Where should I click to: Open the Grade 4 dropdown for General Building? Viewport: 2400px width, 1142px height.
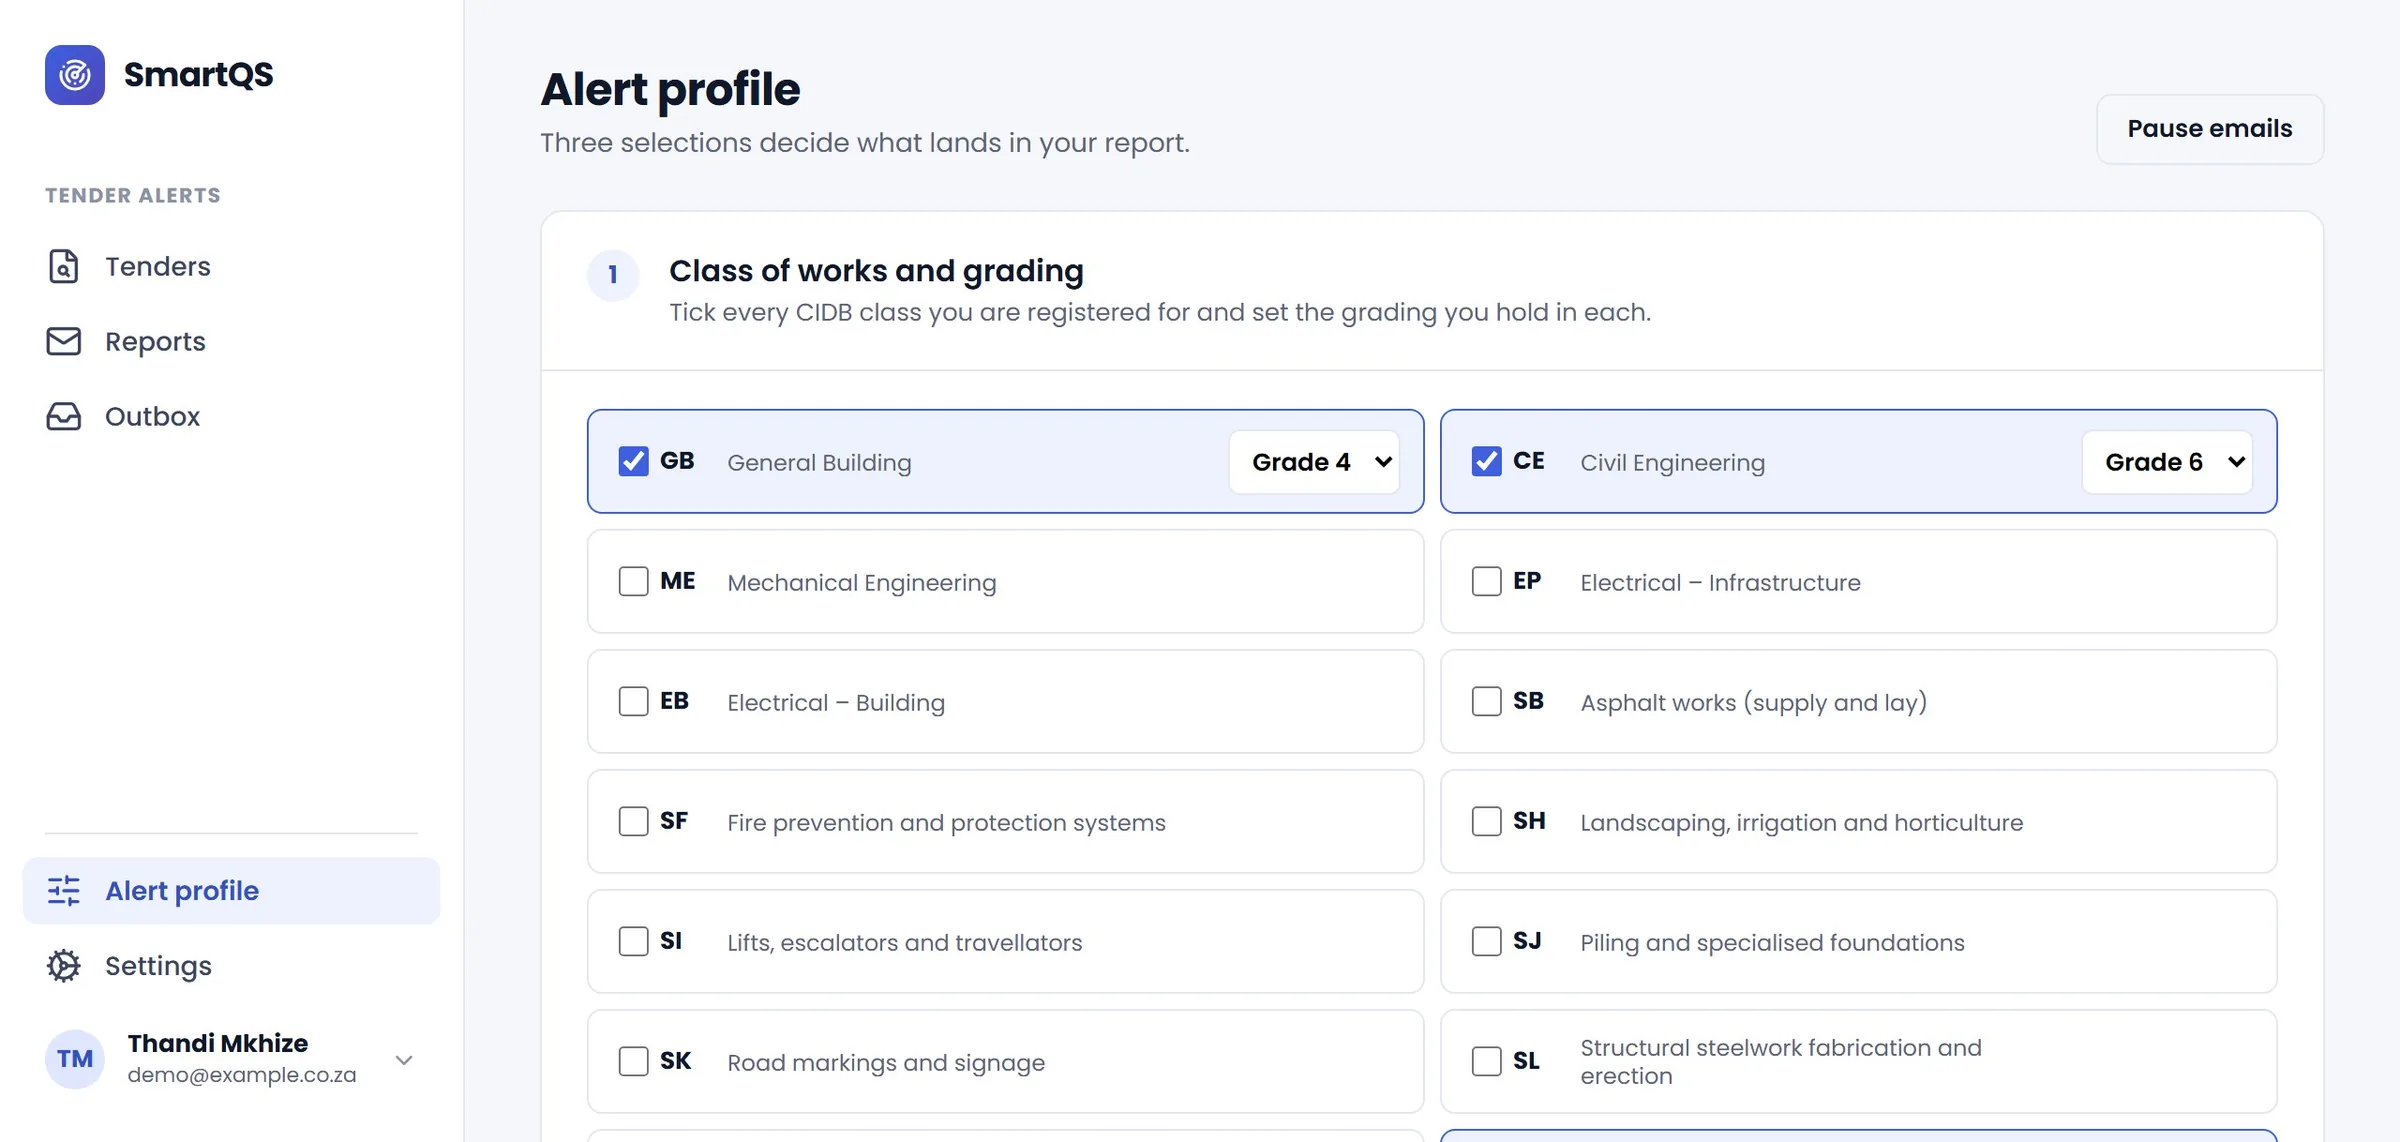[x=1314, y=462]
